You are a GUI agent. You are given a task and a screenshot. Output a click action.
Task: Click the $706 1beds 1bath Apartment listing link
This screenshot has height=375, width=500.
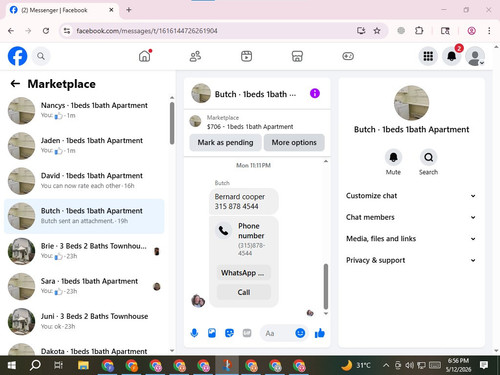tap(250, 127)
